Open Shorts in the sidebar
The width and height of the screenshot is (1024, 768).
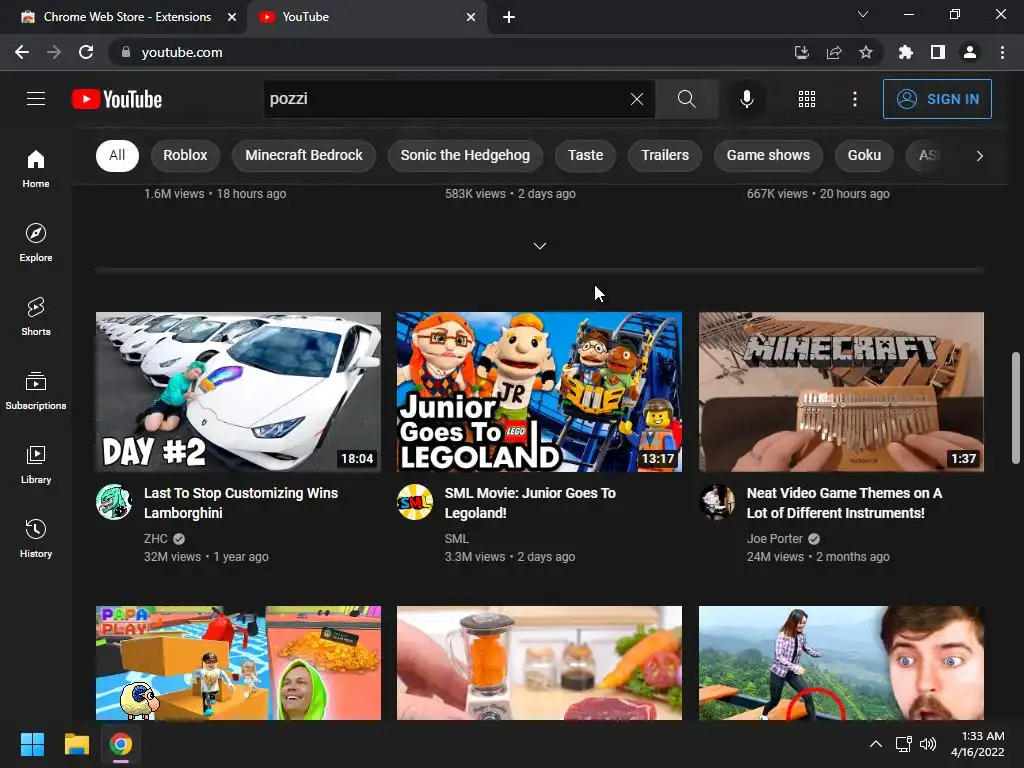point(36,317)
